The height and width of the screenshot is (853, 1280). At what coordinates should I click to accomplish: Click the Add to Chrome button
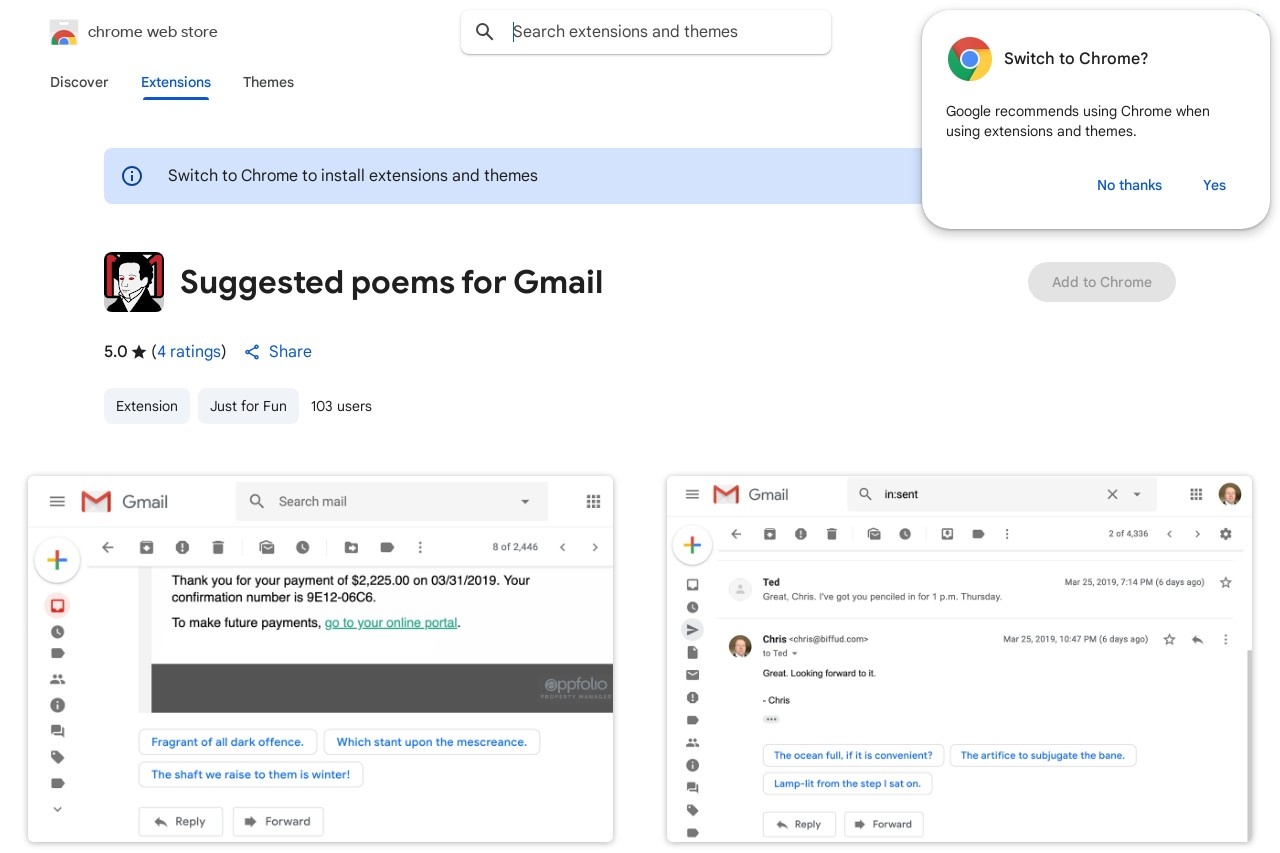tap(1102, 282)
